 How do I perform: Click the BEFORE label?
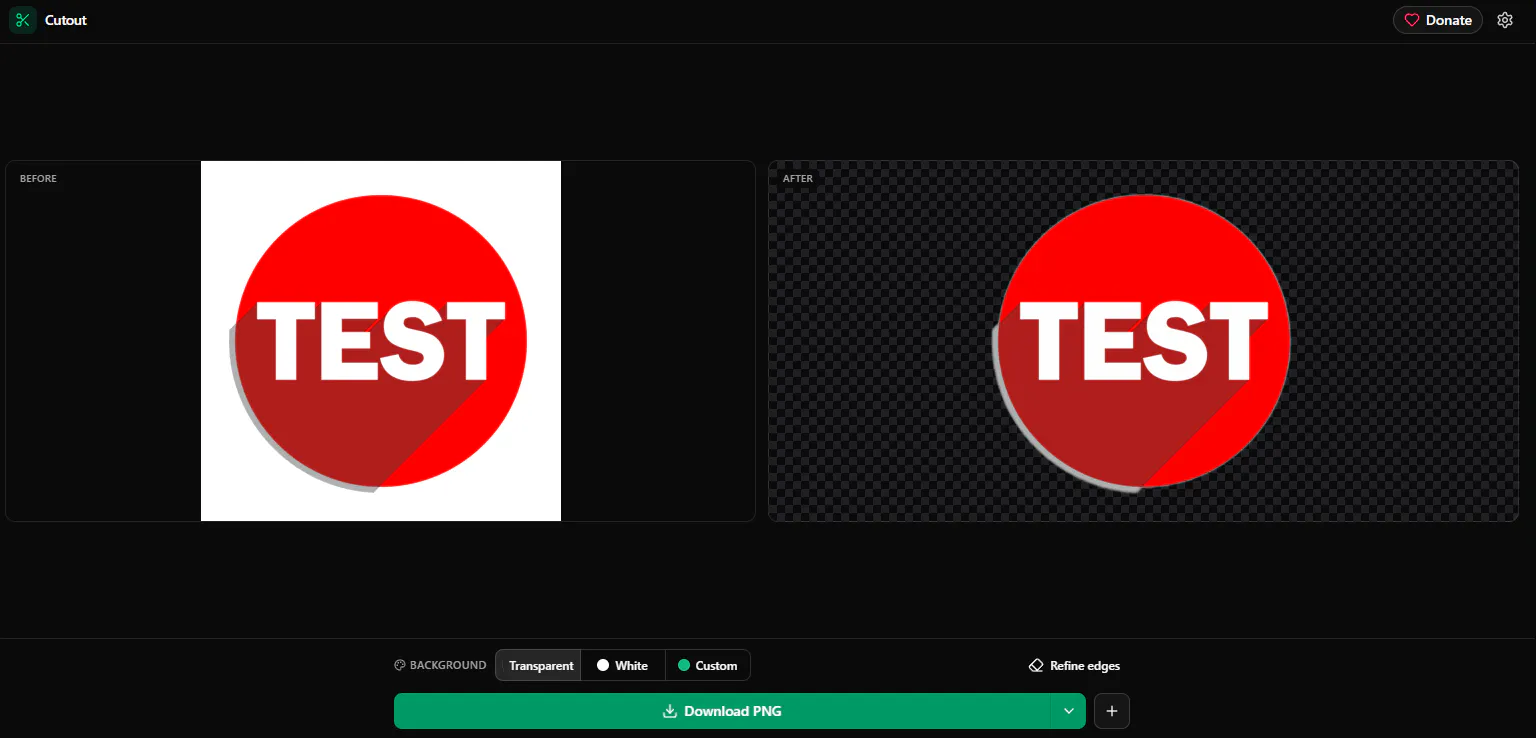[x=38, y=179]
